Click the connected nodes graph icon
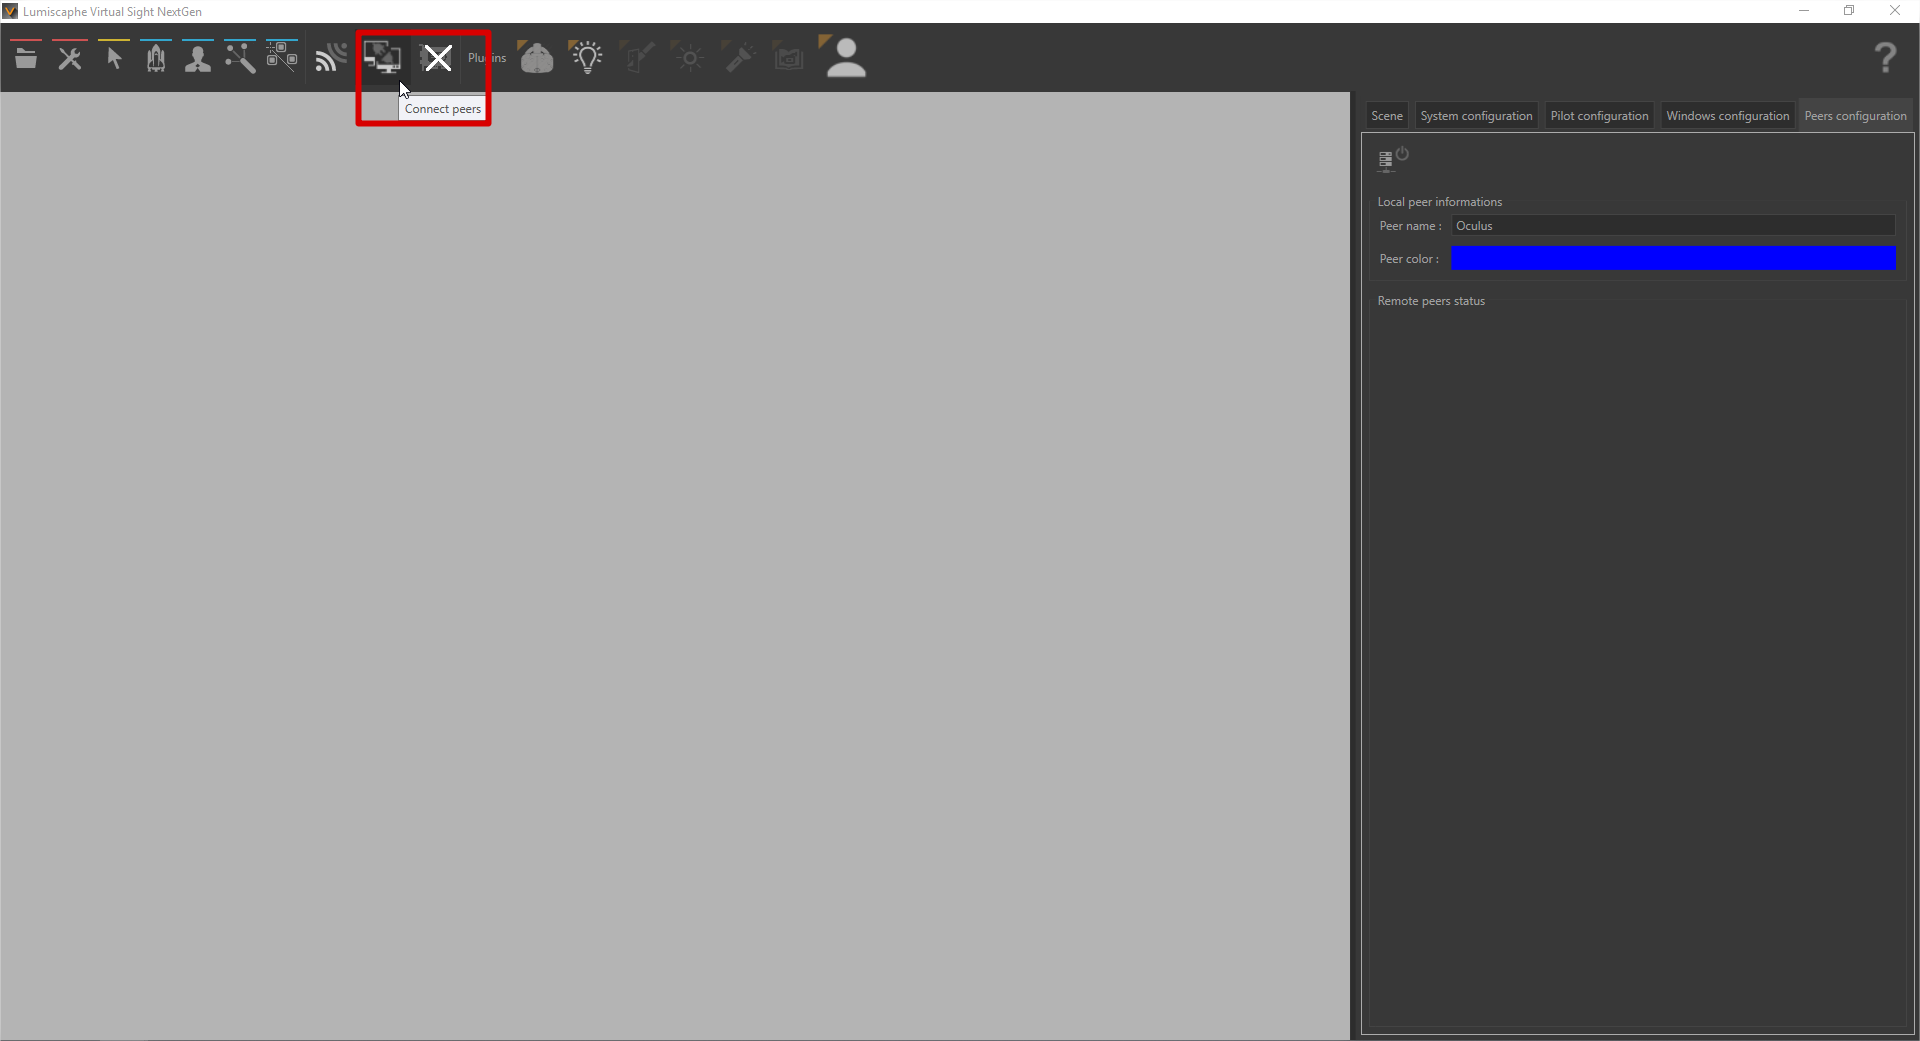The width and height of the screenshot is (1920, 1041). tap(240, 59)
